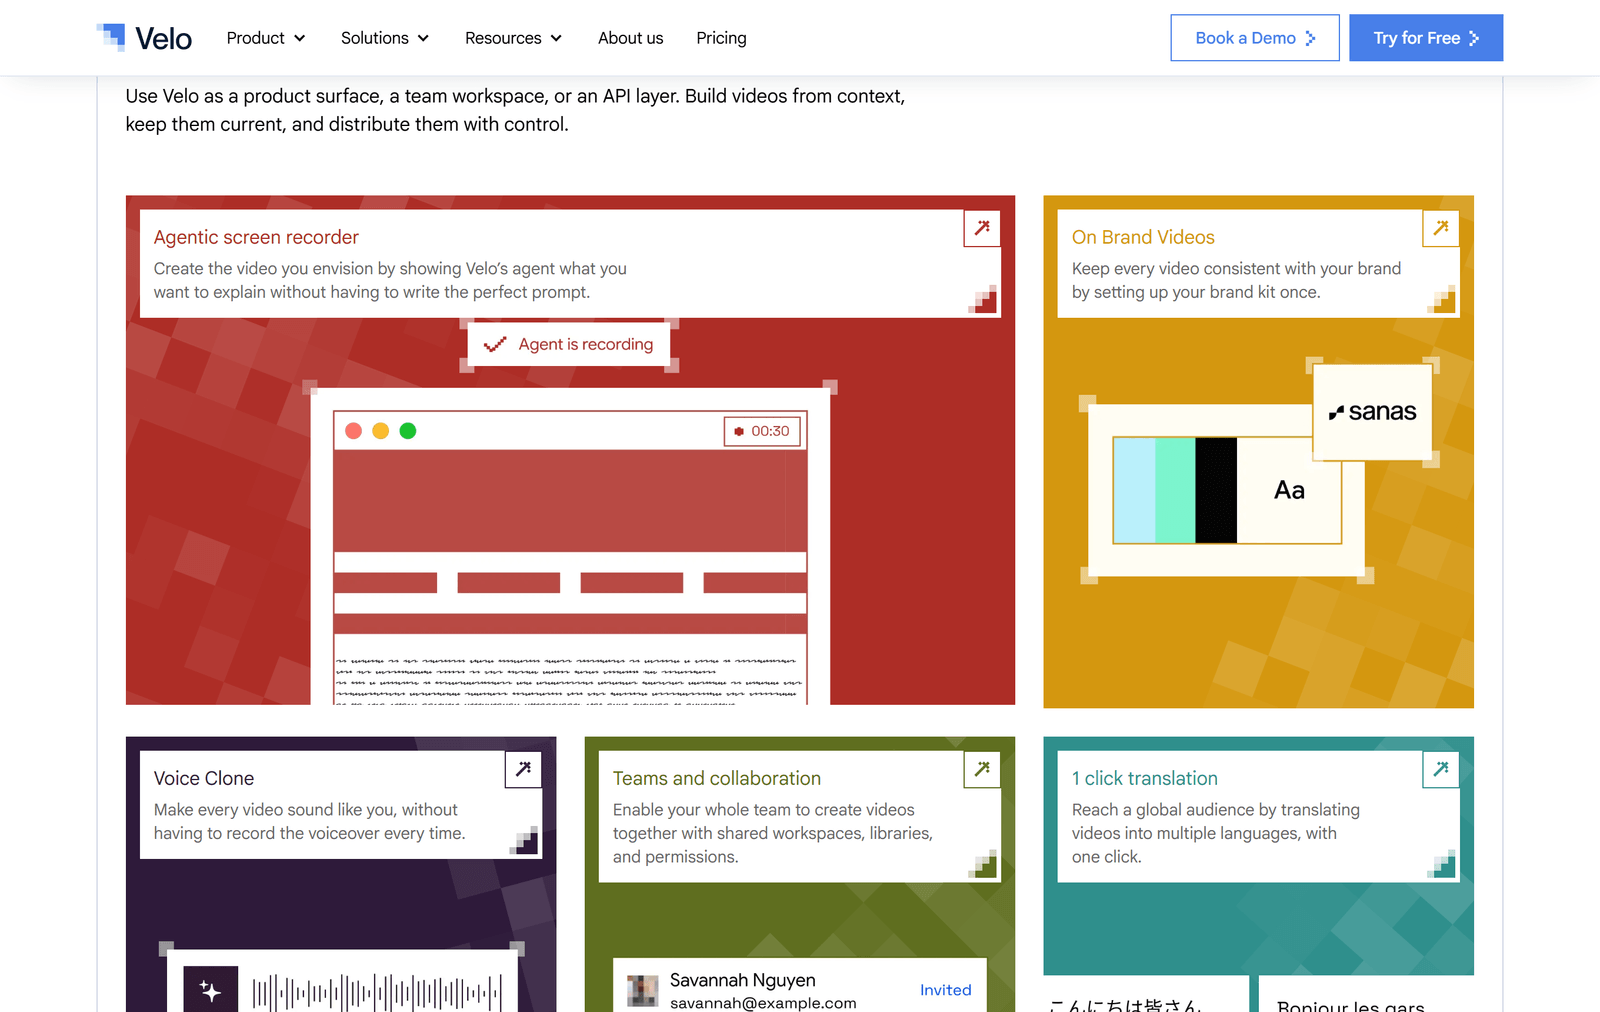Expand the Resources dropdown menu
Screen dimensions: 1600x1012
point(514,38)
